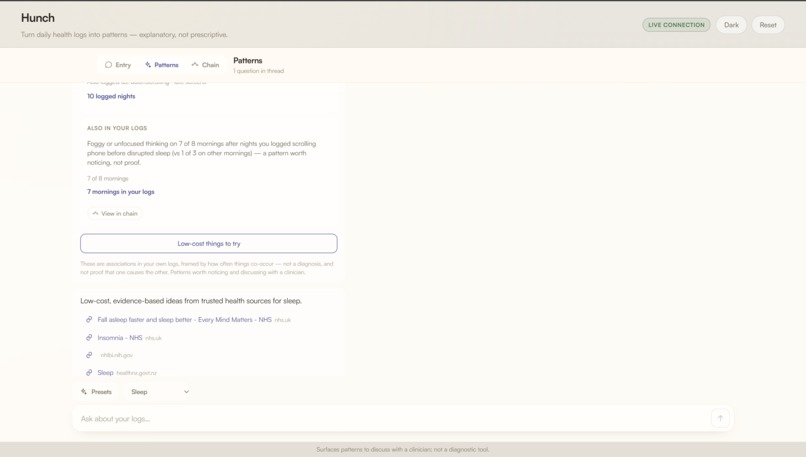The image size is (806, 457).
Task: Open '7 mornings in your logs' link
Action: tap(121, 192)
